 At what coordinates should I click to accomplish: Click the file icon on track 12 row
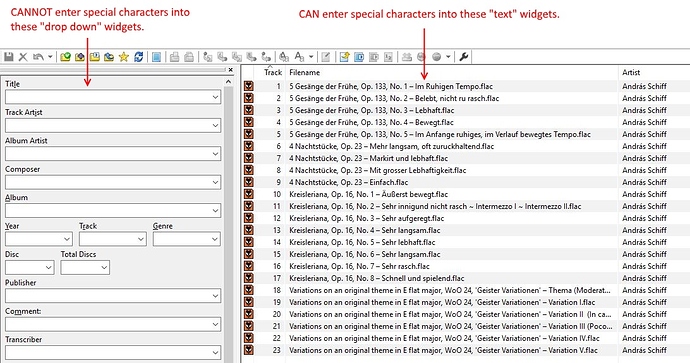pos(249,218)
